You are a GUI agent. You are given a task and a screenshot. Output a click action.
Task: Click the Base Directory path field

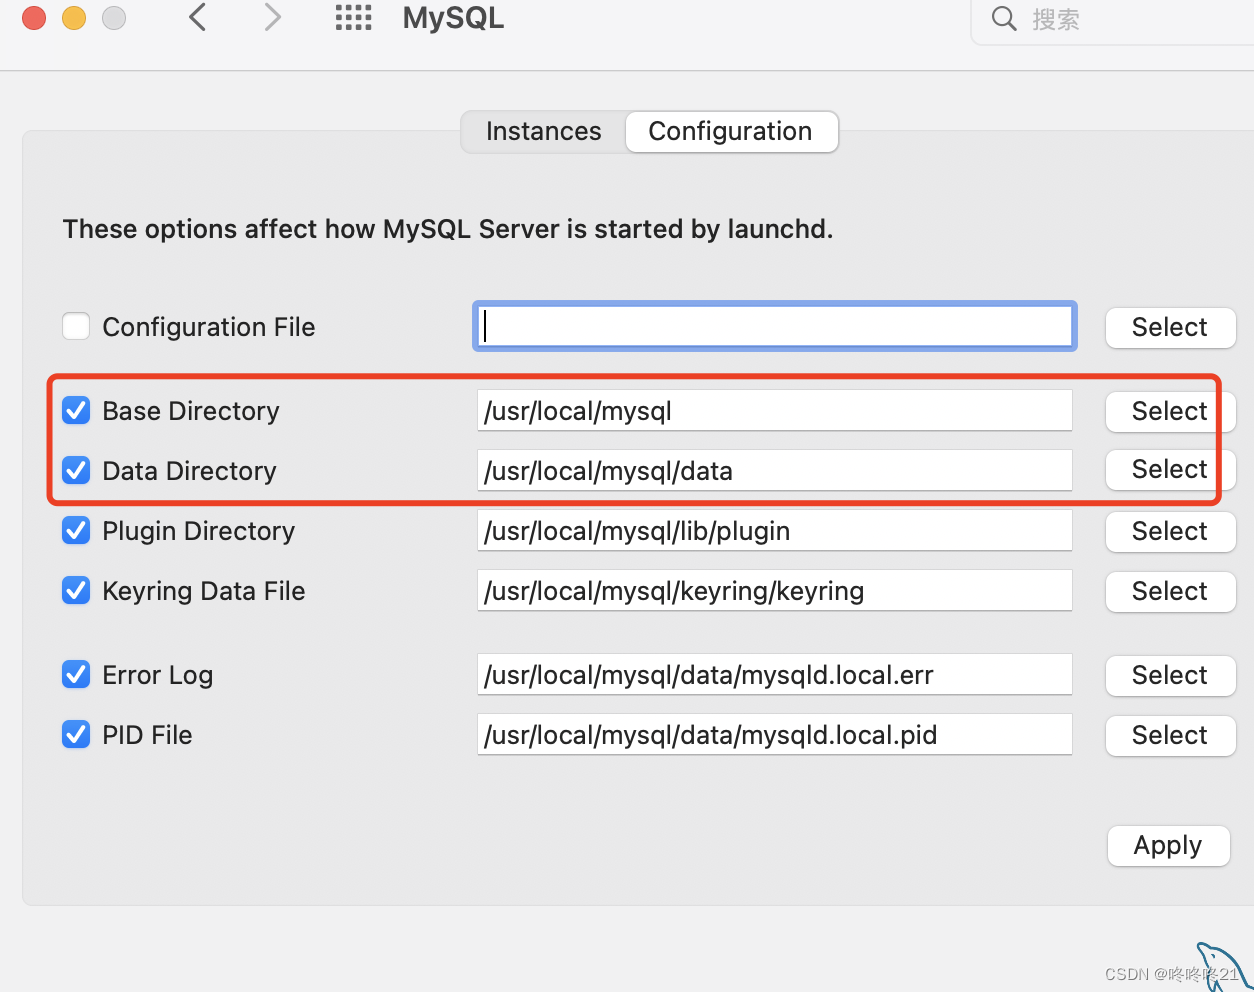click(774, 410)
